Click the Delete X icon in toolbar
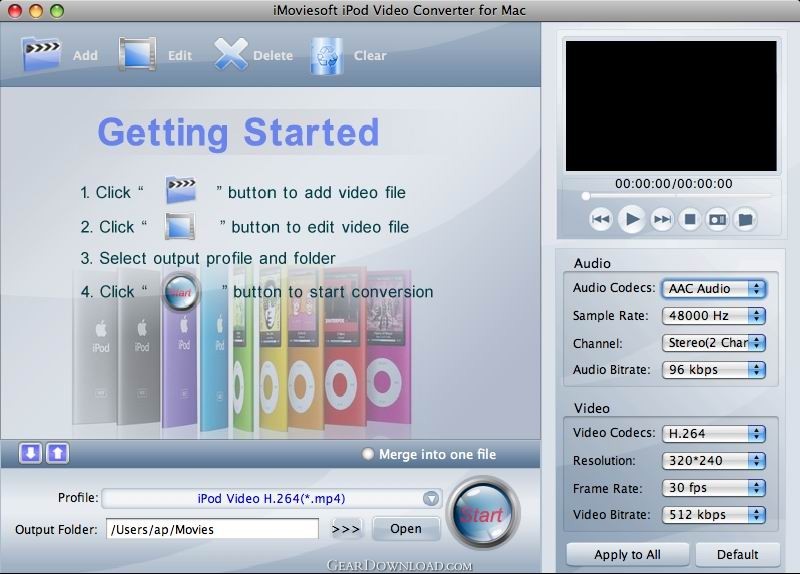Screen dimensions: 800x574 tap(231, 54)
